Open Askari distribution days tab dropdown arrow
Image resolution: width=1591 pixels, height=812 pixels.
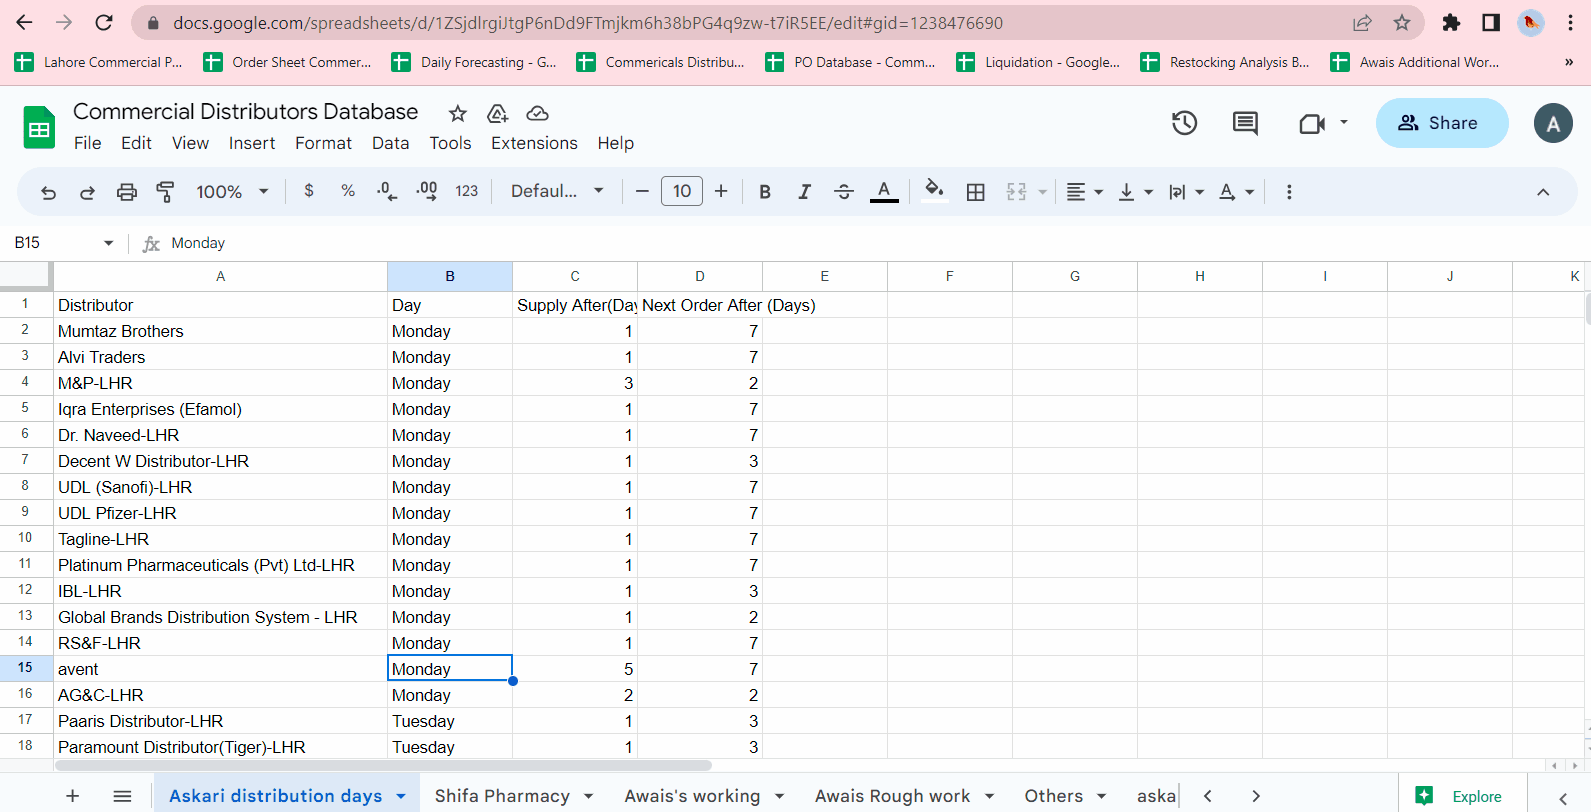[401, 796]
